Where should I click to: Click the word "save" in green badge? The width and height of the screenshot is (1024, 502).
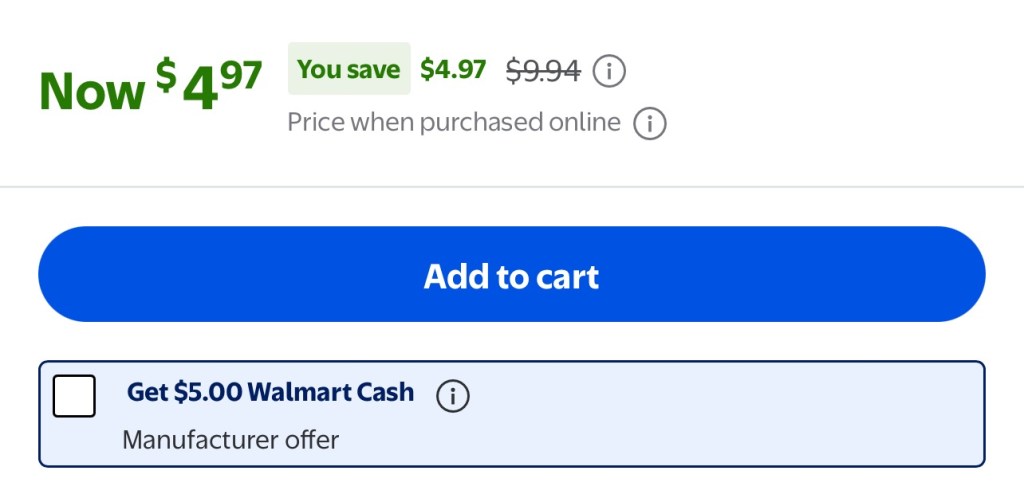click(x=373, y=69)
